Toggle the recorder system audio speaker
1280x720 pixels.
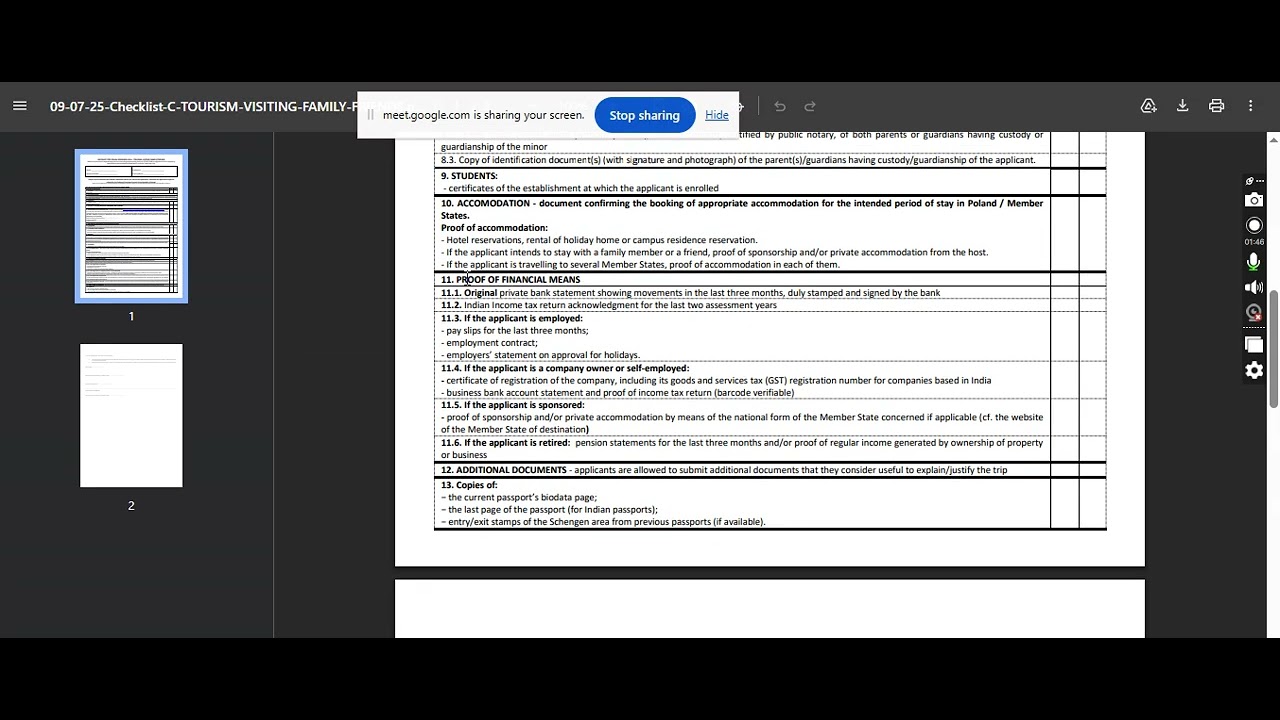1254,288
